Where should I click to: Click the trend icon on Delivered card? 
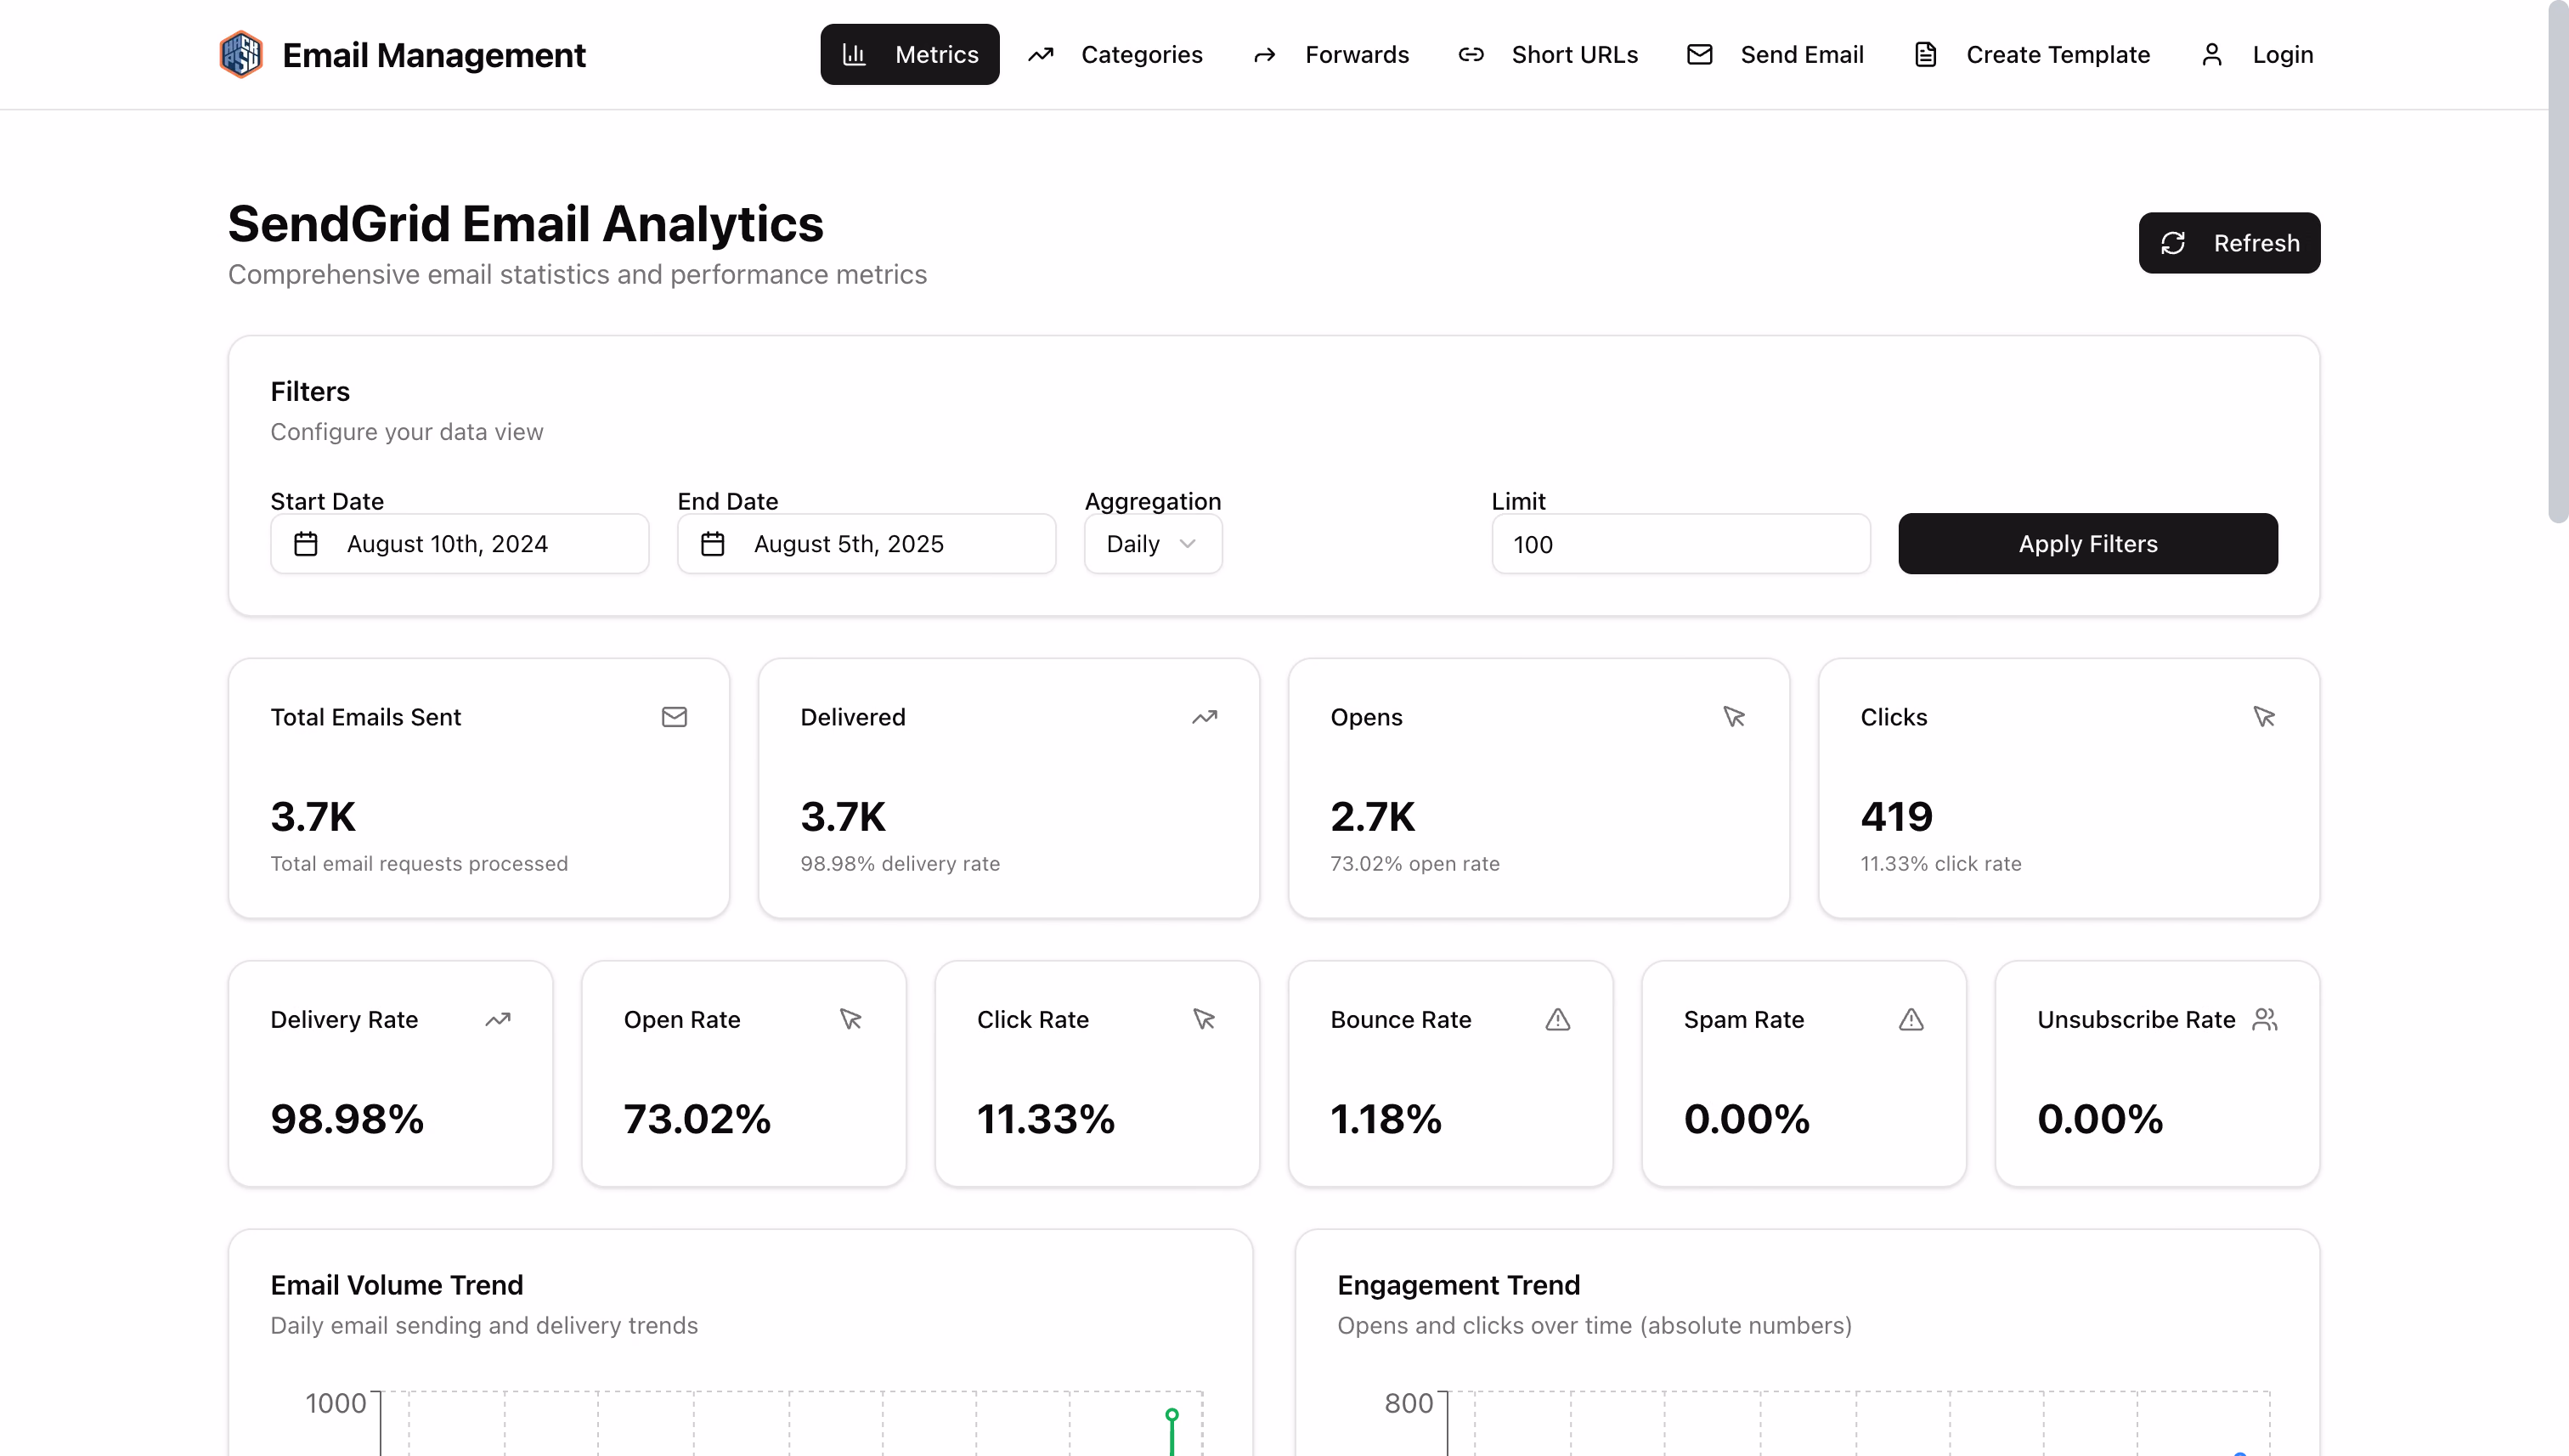click(x=1204, y=717)
